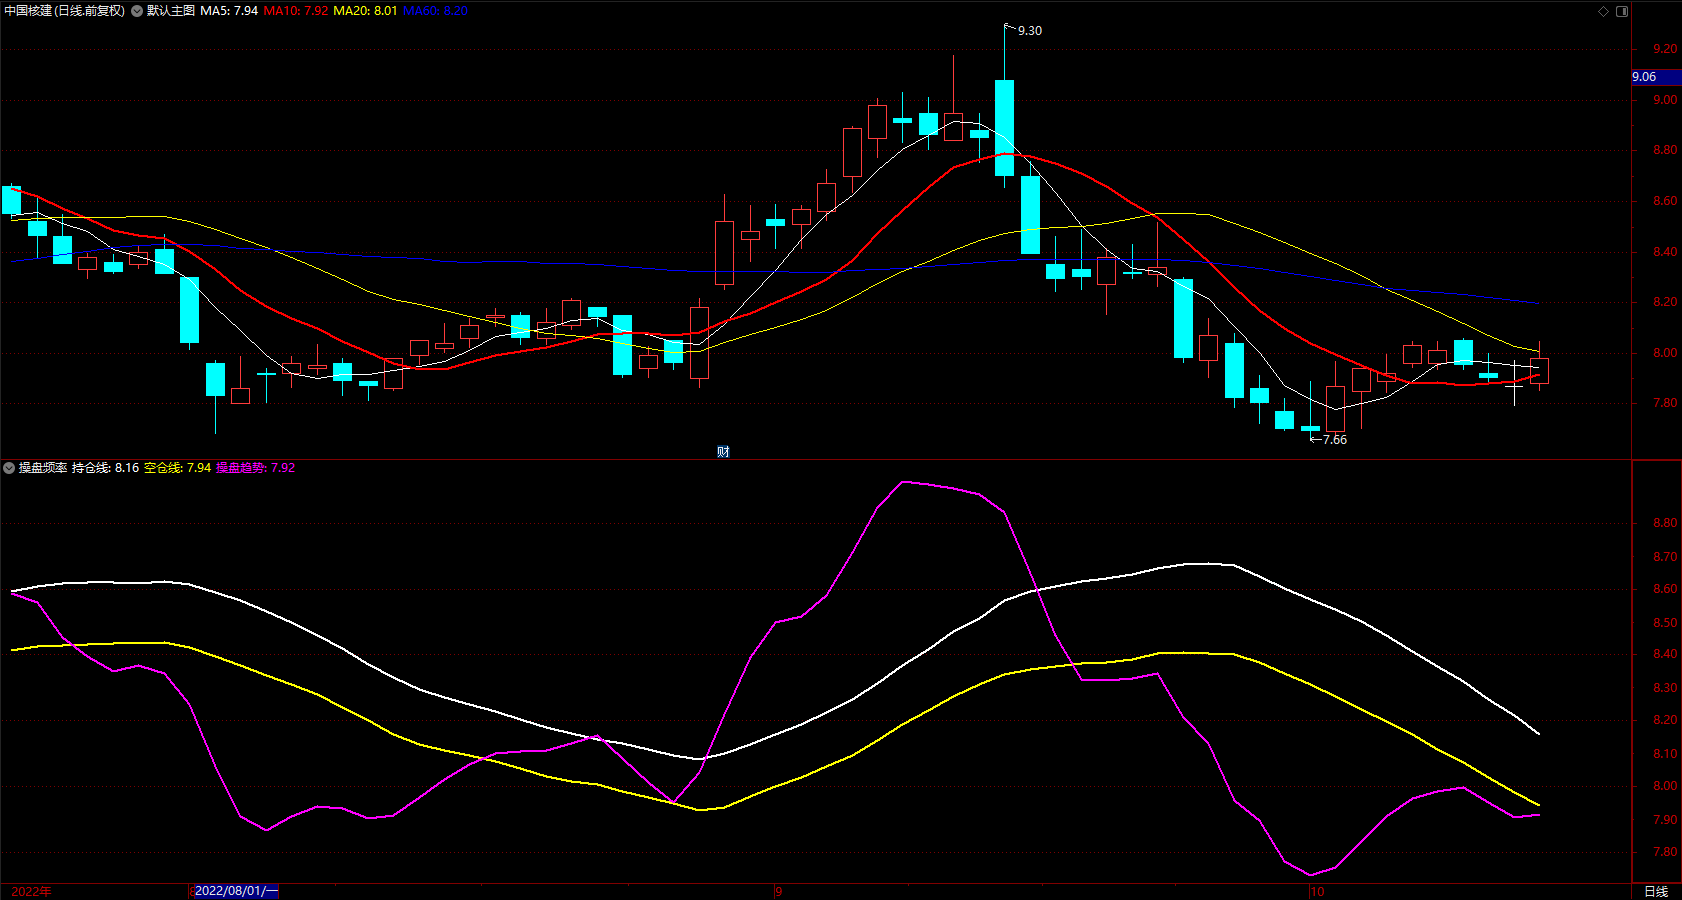Open the 默认主图 indicator dropdown arrow
Viewport: 1682px width, 900px height.
tap(137, 11)
